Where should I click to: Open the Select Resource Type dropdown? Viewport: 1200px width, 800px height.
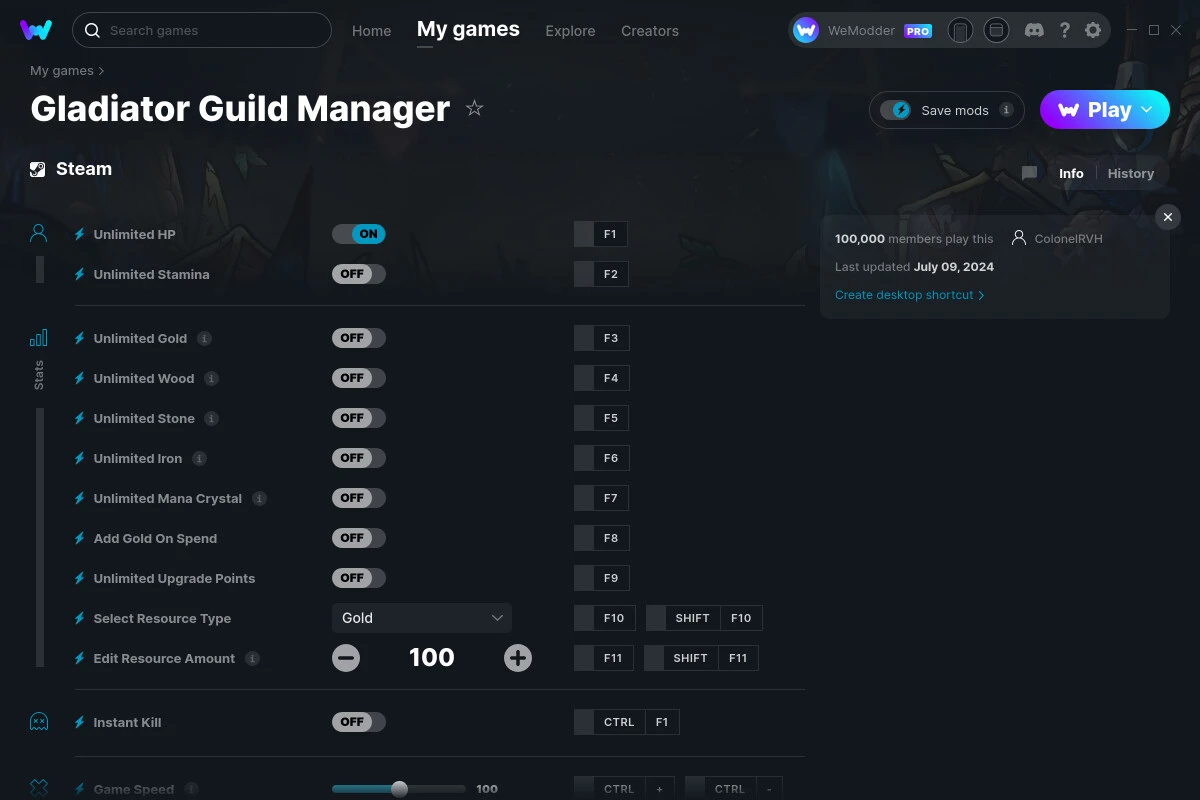[421, 617]
